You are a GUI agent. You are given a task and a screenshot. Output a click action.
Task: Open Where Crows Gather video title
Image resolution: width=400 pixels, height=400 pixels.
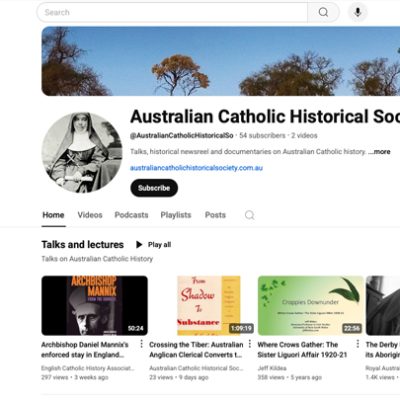tap(302, 350)
